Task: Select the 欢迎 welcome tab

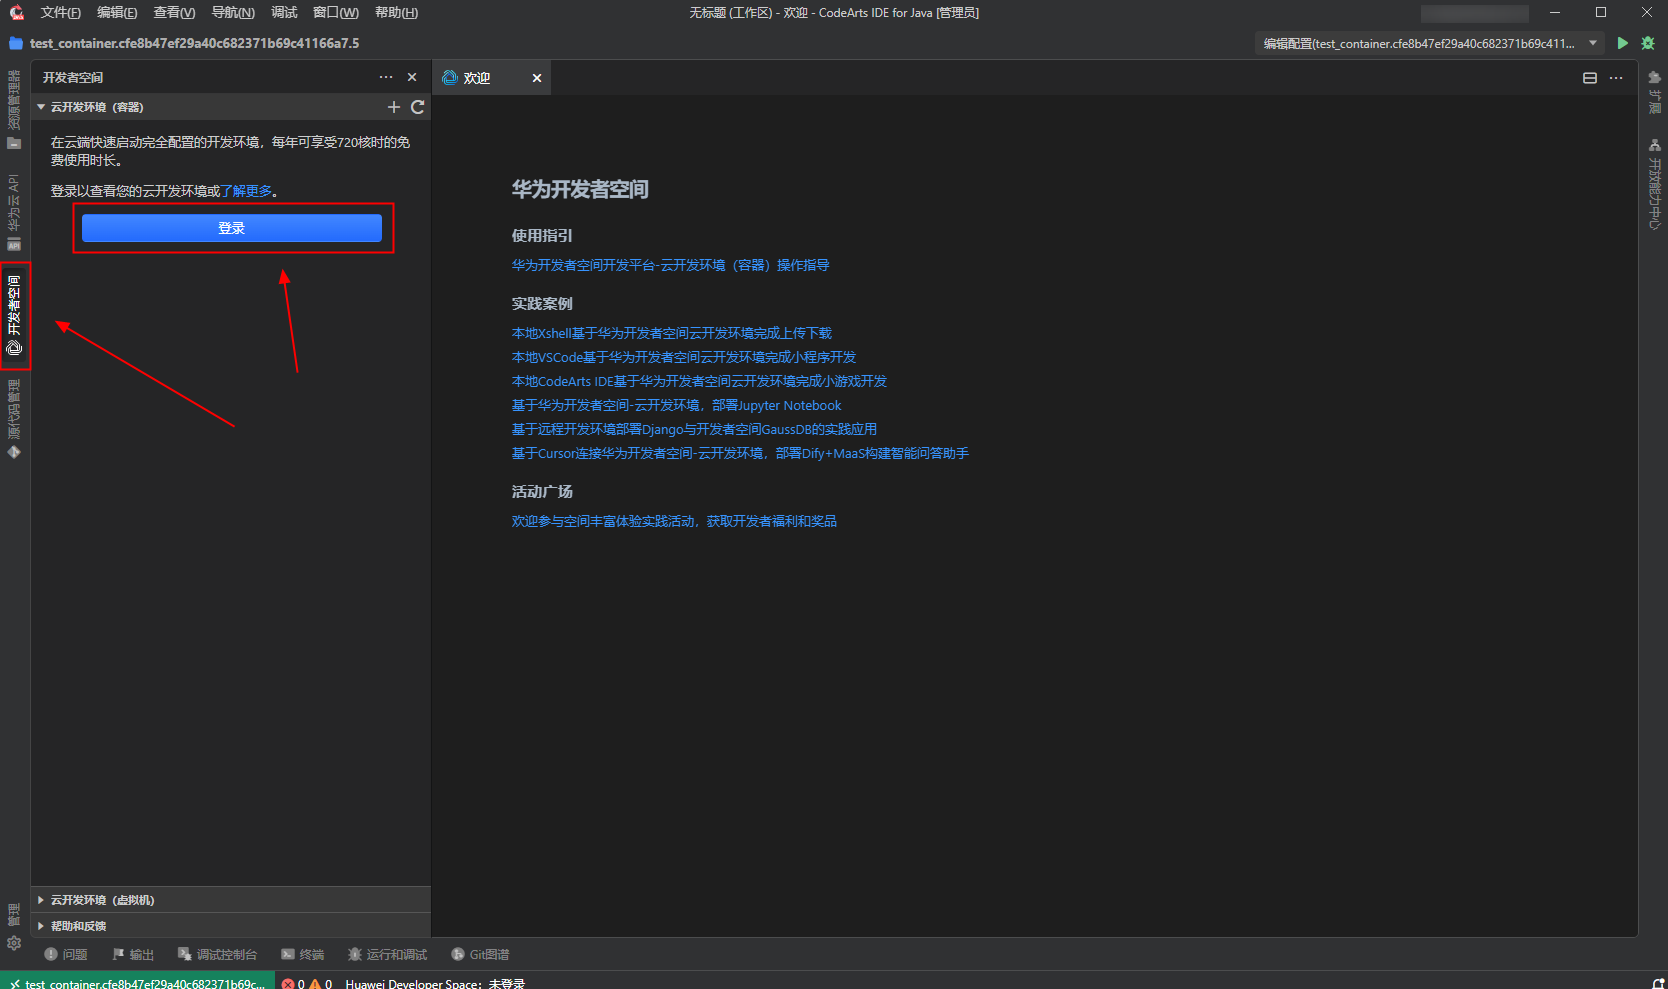Action: pyautogui.click(x=477, y=78)
